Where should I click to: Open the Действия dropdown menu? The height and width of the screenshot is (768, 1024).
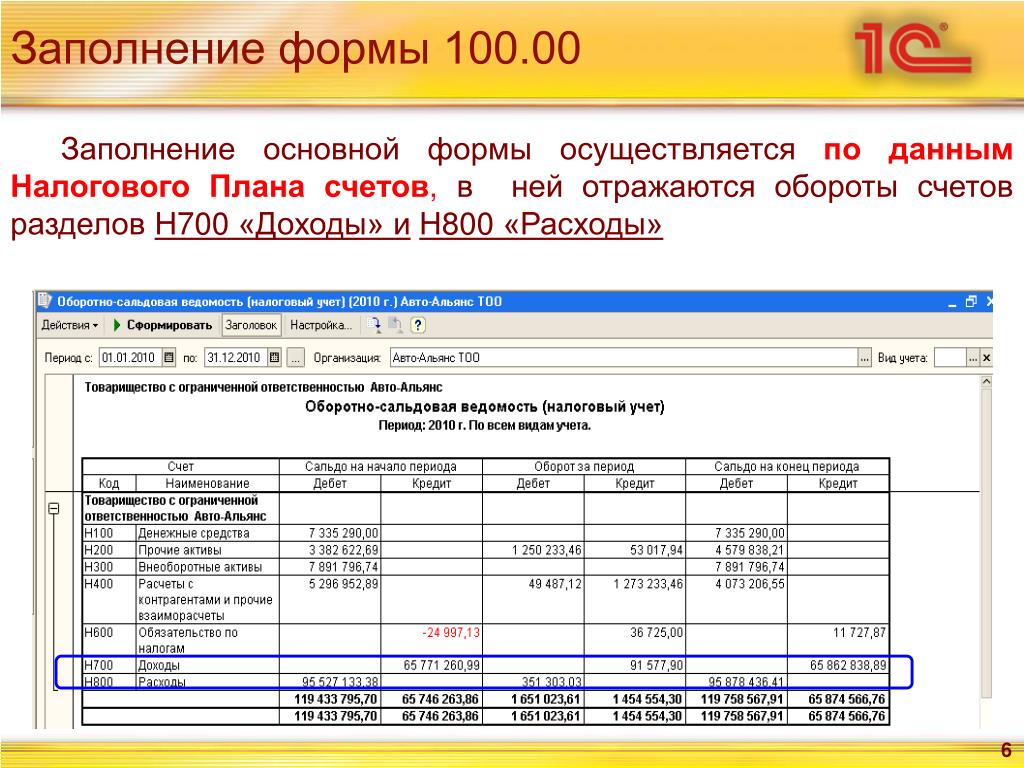pos(69,325)
